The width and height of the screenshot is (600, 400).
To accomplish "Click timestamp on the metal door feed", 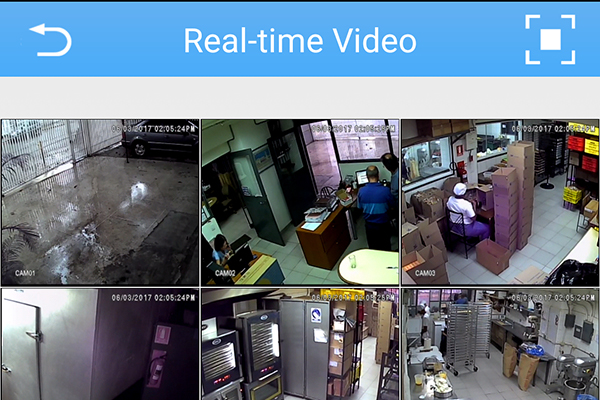I will [x=155, y=297].
